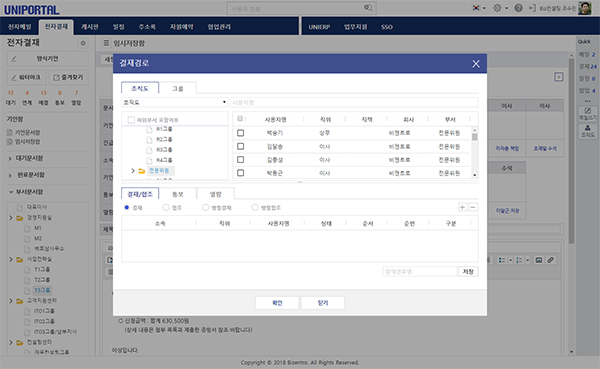Focus the top 사용자 조회 search box

pyautogui.click(x=302, y=8)
